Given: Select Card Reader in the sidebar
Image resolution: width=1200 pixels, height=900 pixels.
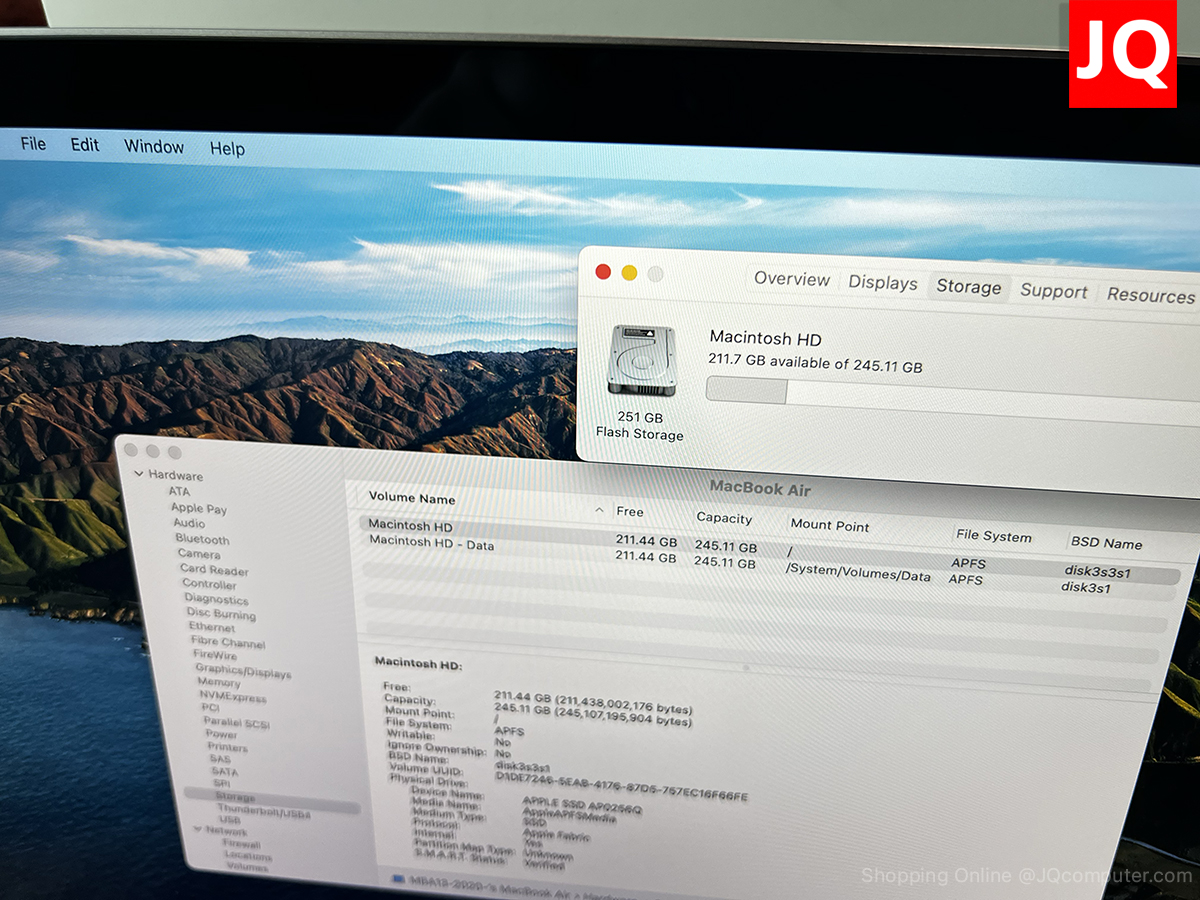Looking at the screenshot, I should (x=214, y=570).
